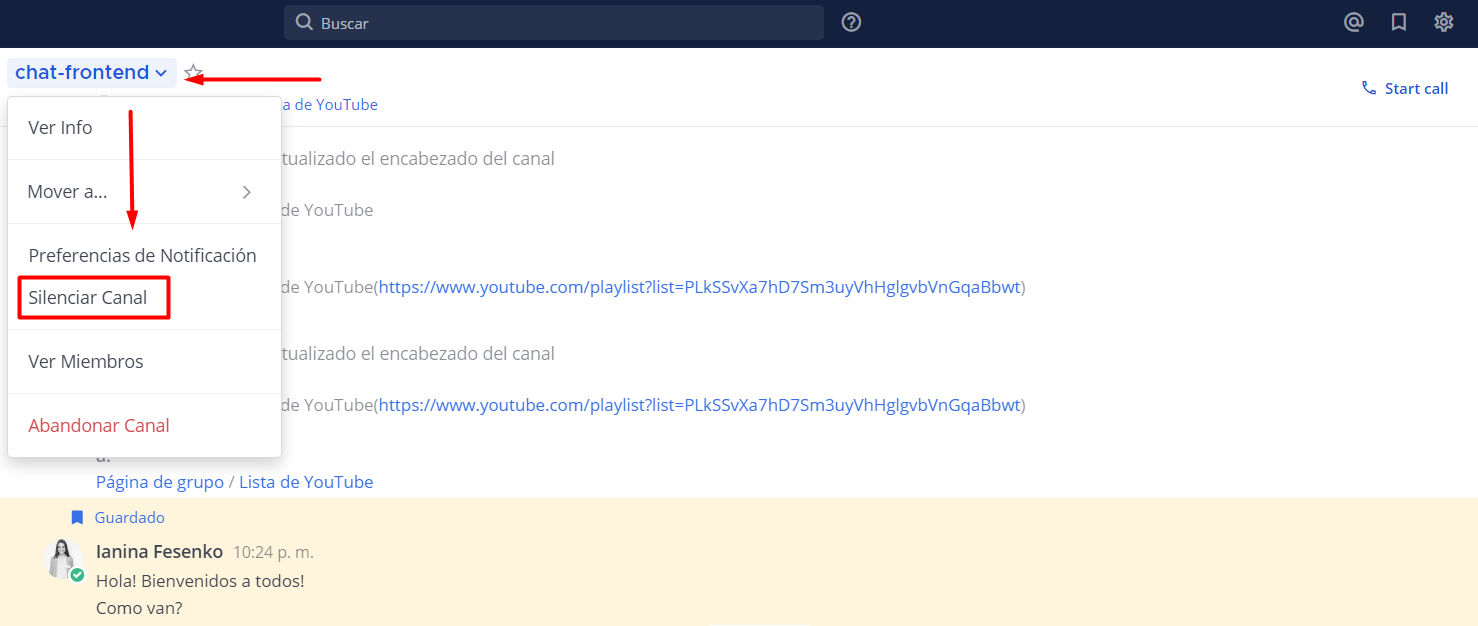Viewport: 1478px width, 626px height.
Task: Choose Silenciar Canal to mute channel
Action: coord(88,298)
